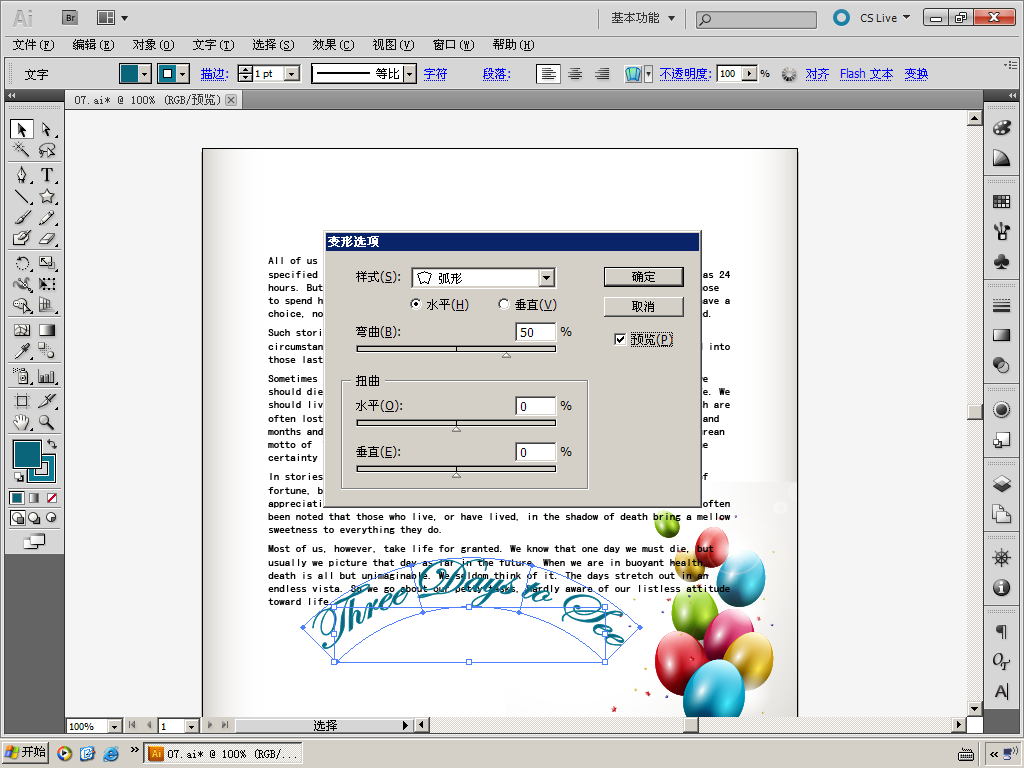Open the Window (窗口) menu

tap(453, 45)
